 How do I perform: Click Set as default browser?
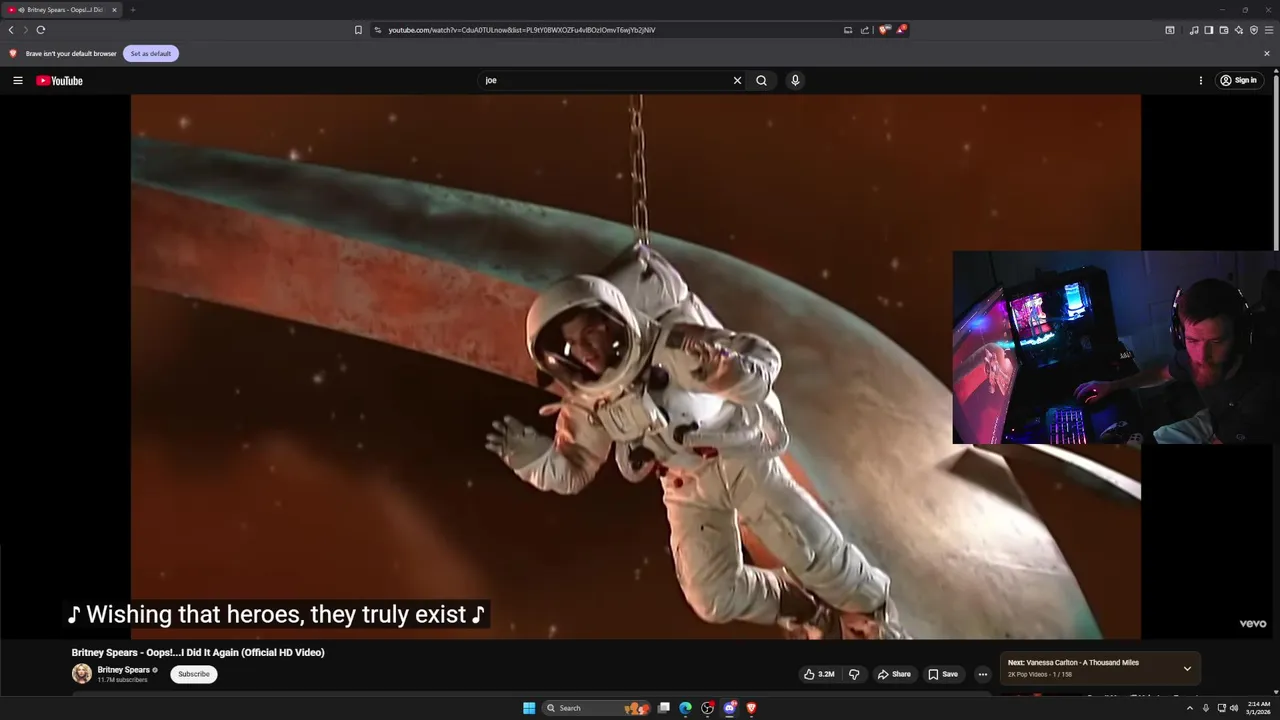click(151, 53)
